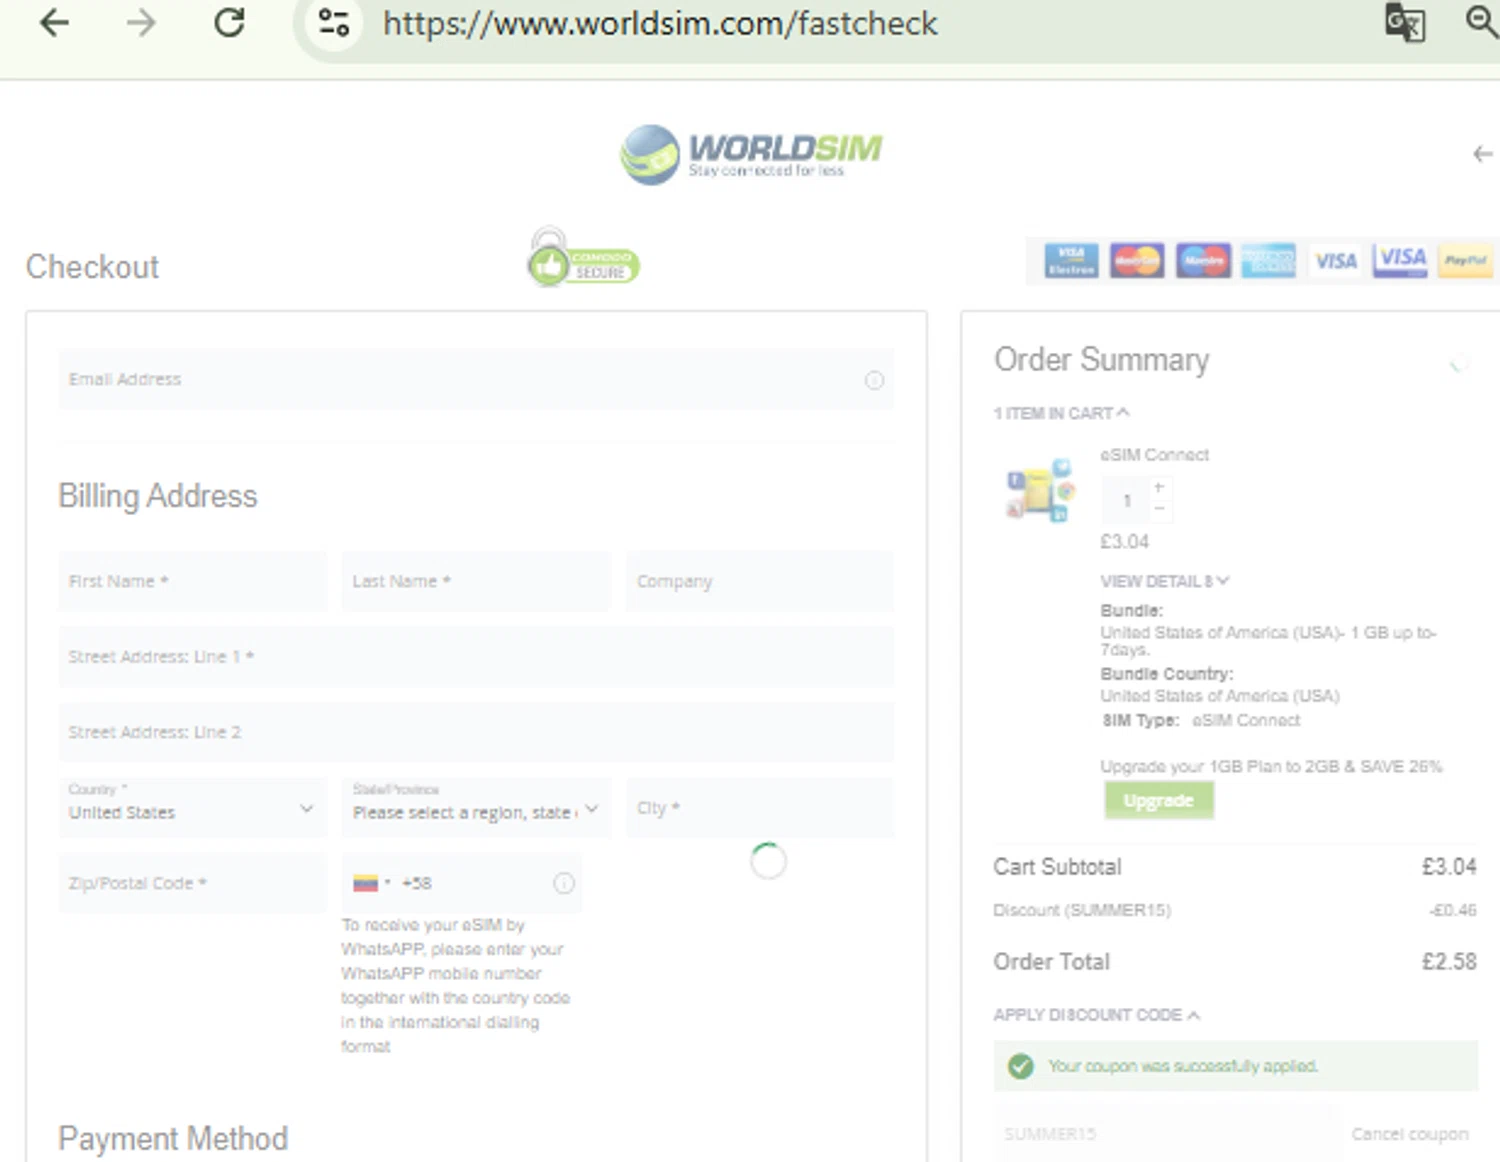Viewport: 1500px width, 1162px height.
Task: Click the Visa Electron card icon
Action: [x=1071, y=261]
